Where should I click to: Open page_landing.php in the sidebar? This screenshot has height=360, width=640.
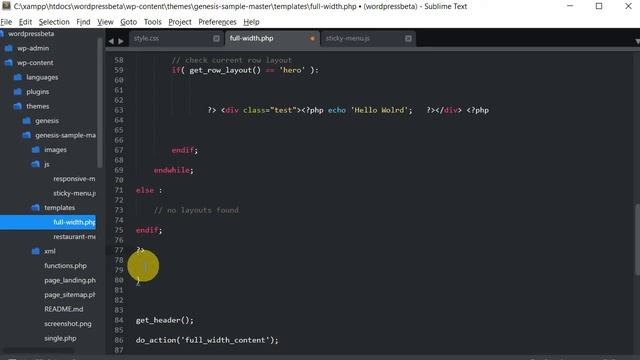(x=70, y=280)
